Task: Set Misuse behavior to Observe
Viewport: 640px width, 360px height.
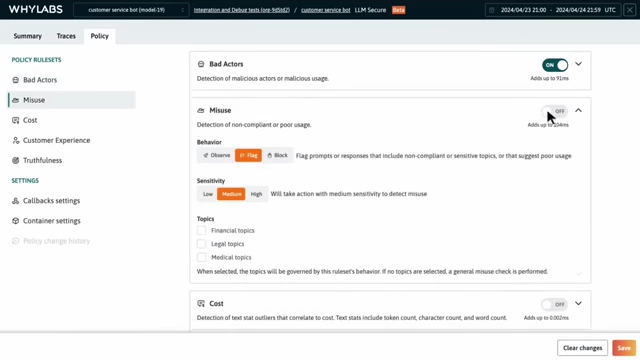Action: click(217, 156)
